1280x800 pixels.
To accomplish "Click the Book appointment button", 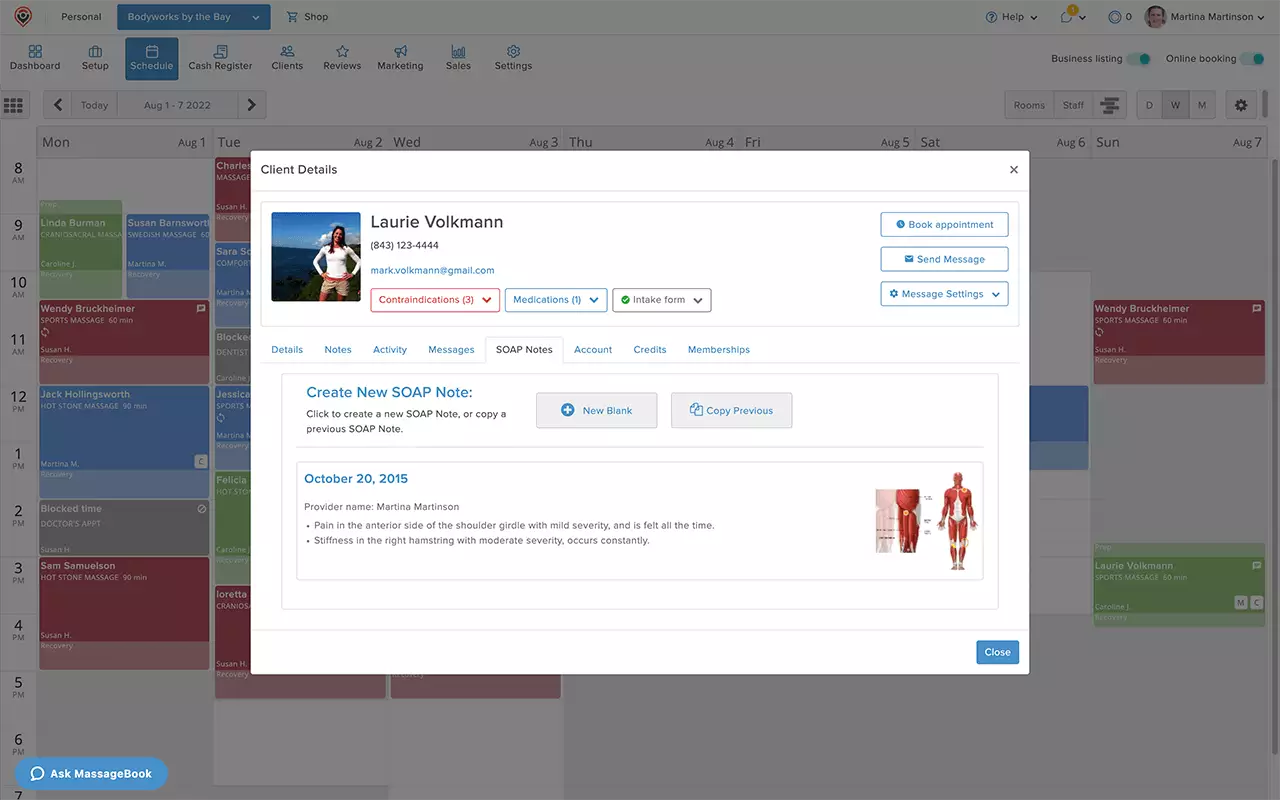I will (x=944, y=224).
